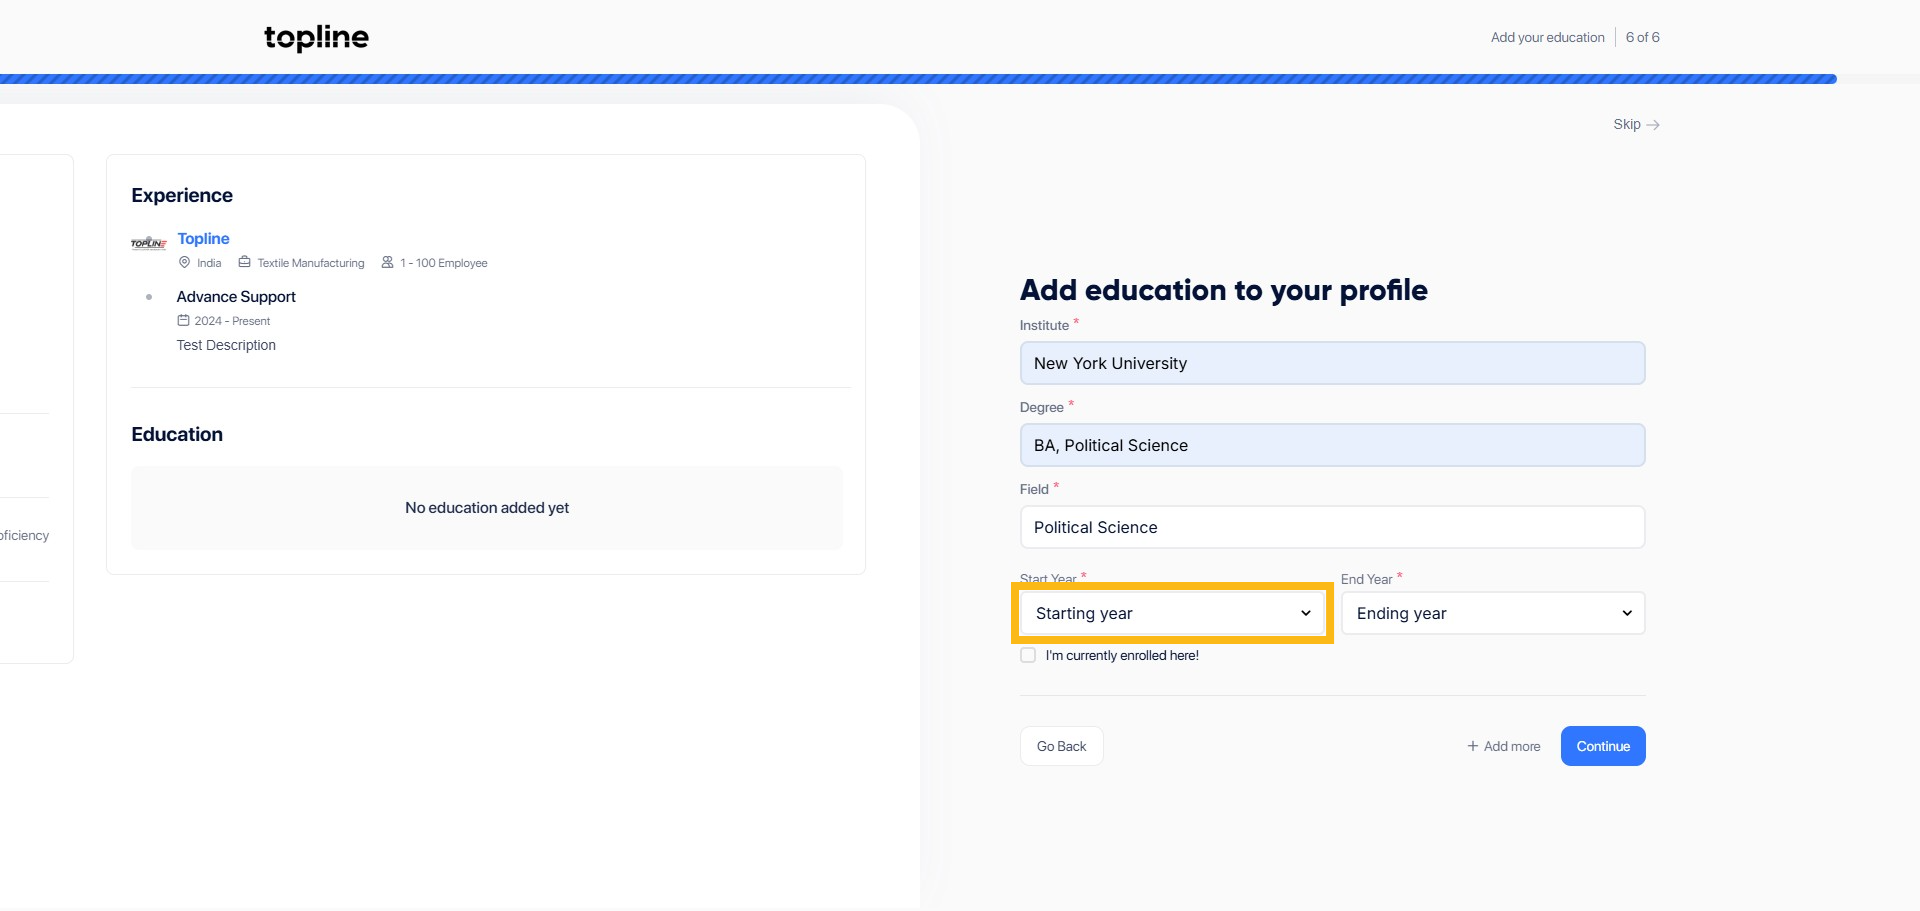Click the calendar icon beside 2024 - Present
The image size is (1920, 911).
[183, 320]
